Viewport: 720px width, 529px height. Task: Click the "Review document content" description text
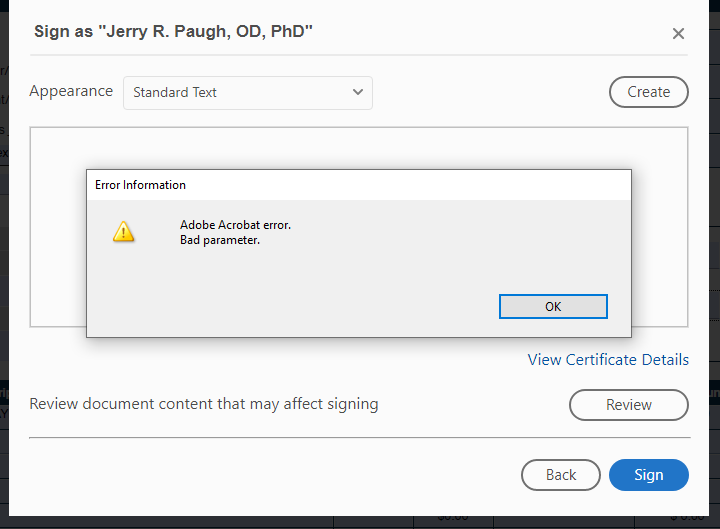(204, 404)
